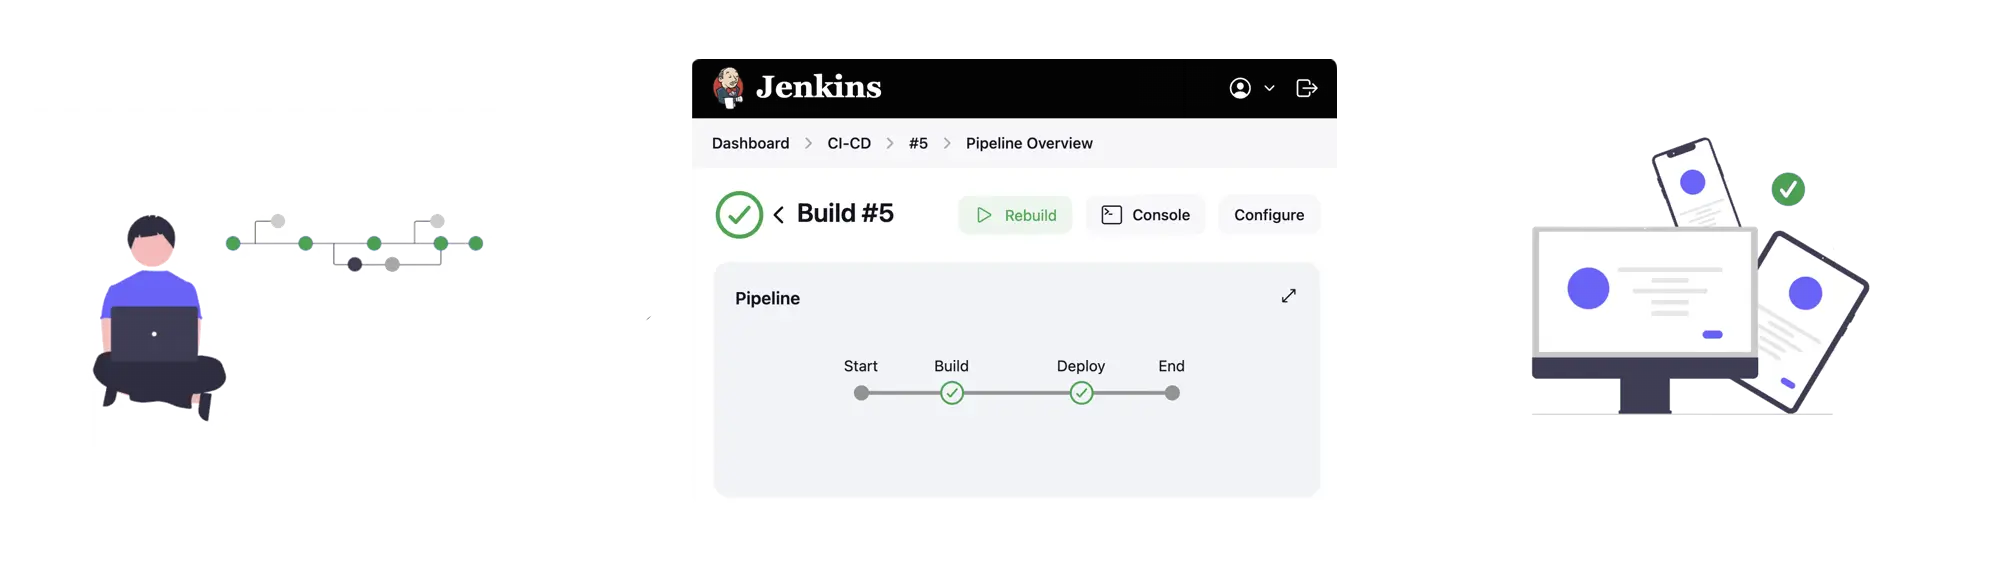Click the Build stage label
This screenshot has height=583, width=2000.
pos(951,366)
